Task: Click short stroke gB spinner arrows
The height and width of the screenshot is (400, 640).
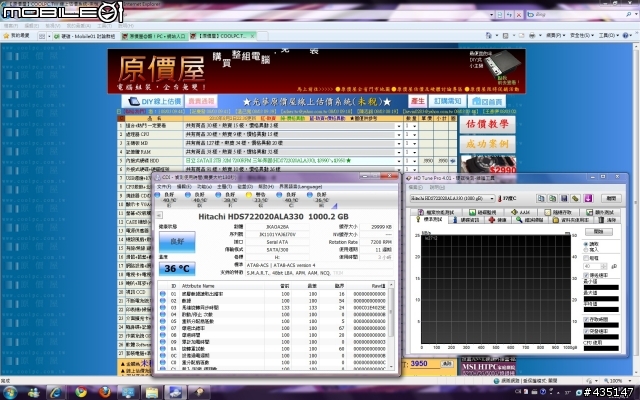Action: (604, 266)
